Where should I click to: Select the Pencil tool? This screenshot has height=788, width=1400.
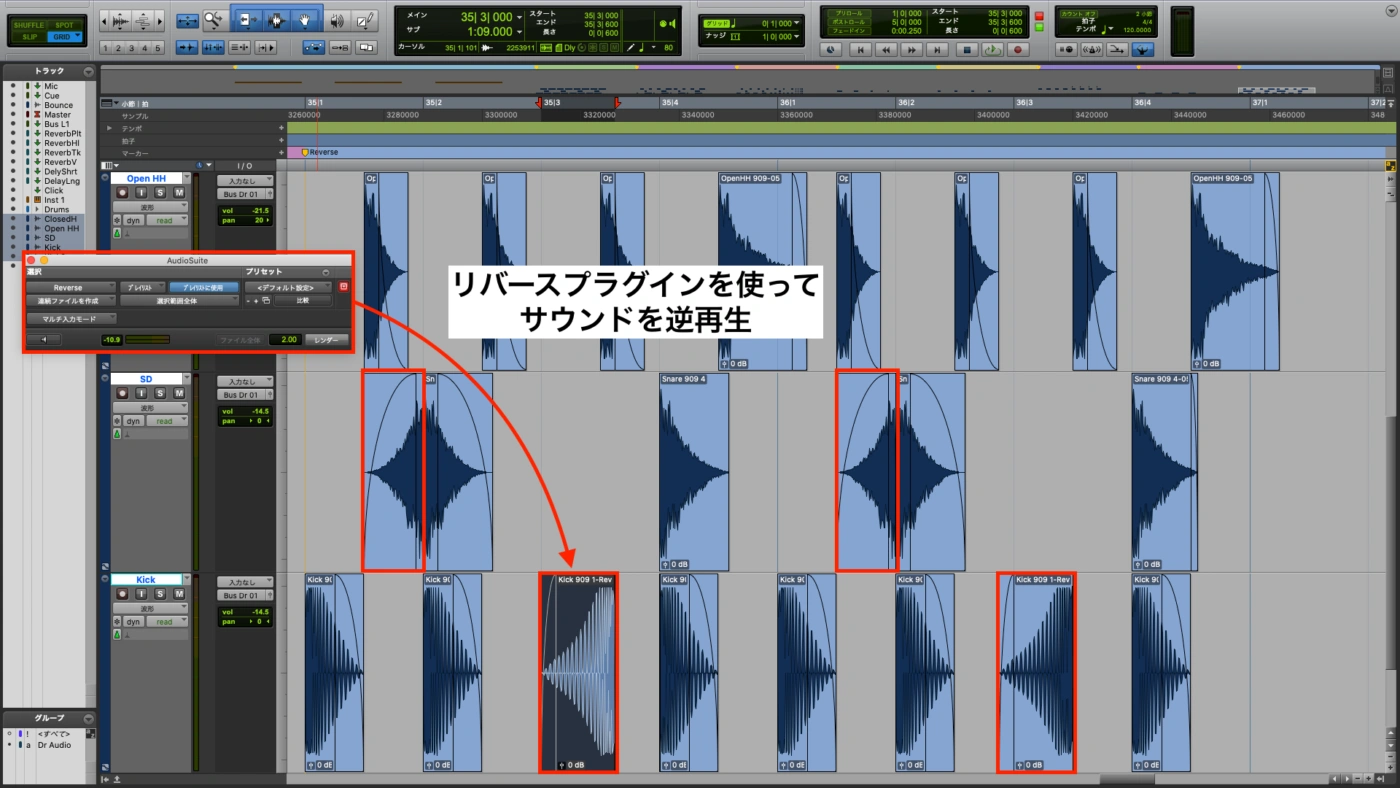365,20
